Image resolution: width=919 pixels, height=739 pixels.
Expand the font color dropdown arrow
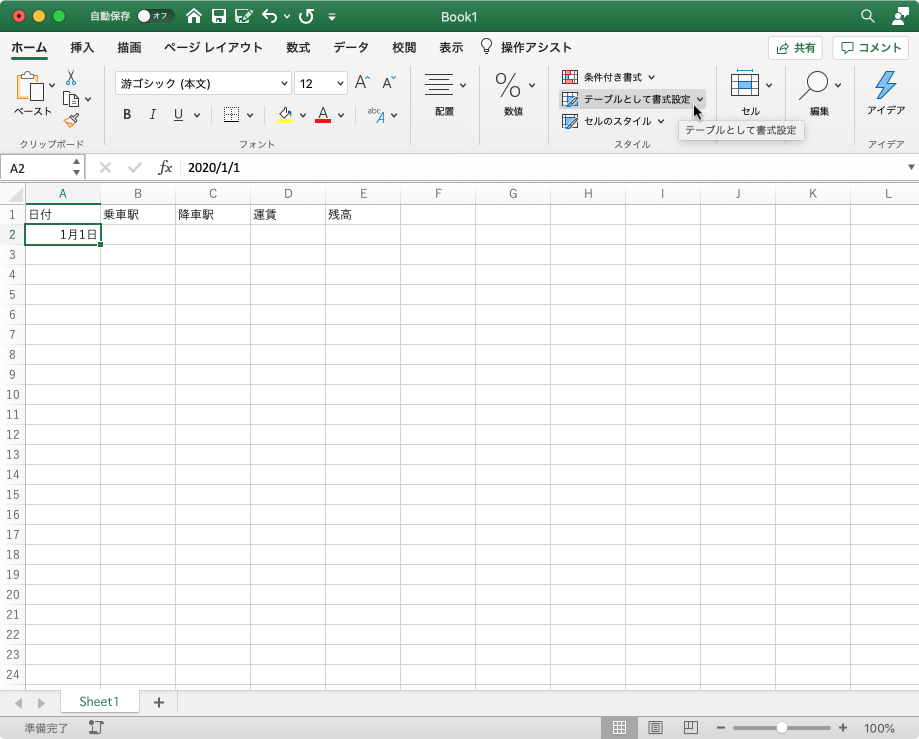(341, 115)
